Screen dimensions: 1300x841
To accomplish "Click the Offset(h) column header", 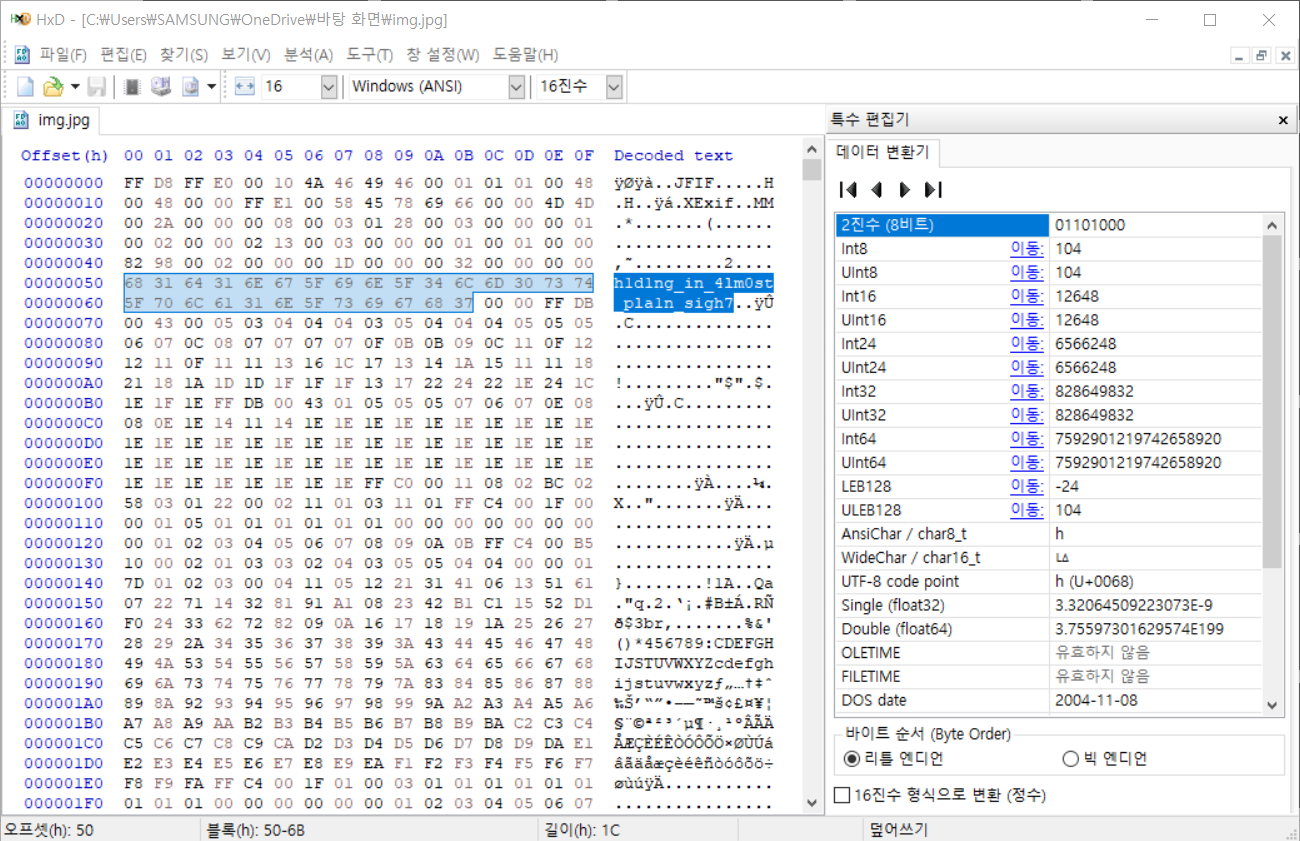I will 65,156.
